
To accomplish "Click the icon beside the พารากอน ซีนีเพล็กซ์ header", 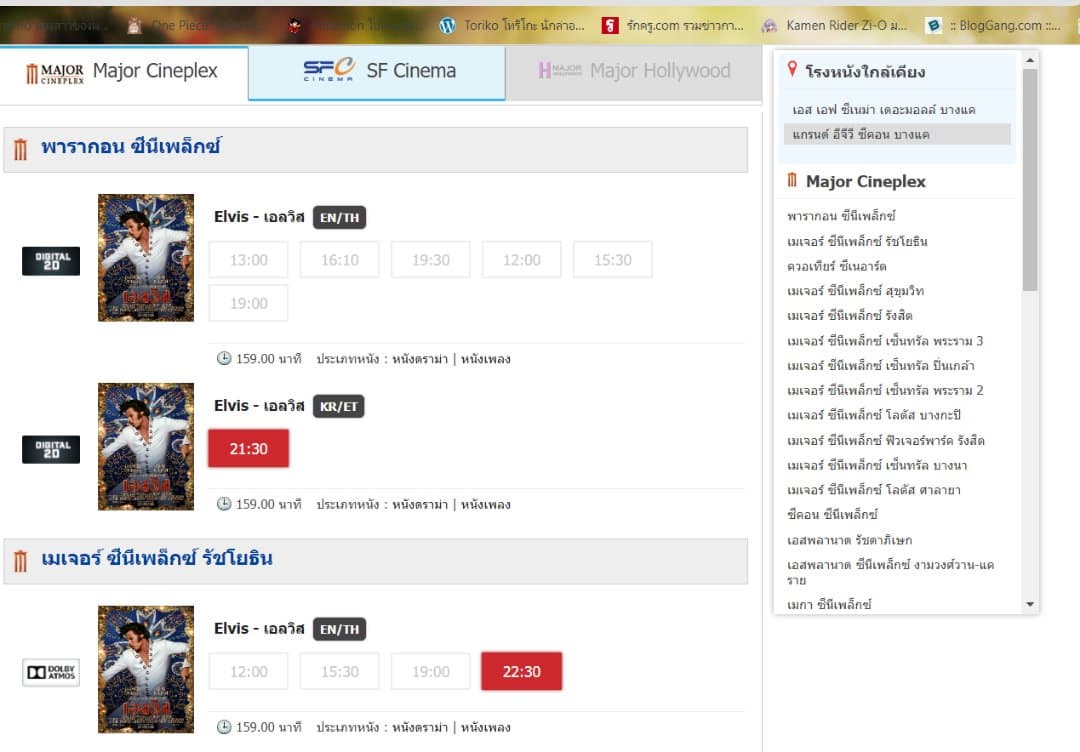I will [x=21, y=149].
